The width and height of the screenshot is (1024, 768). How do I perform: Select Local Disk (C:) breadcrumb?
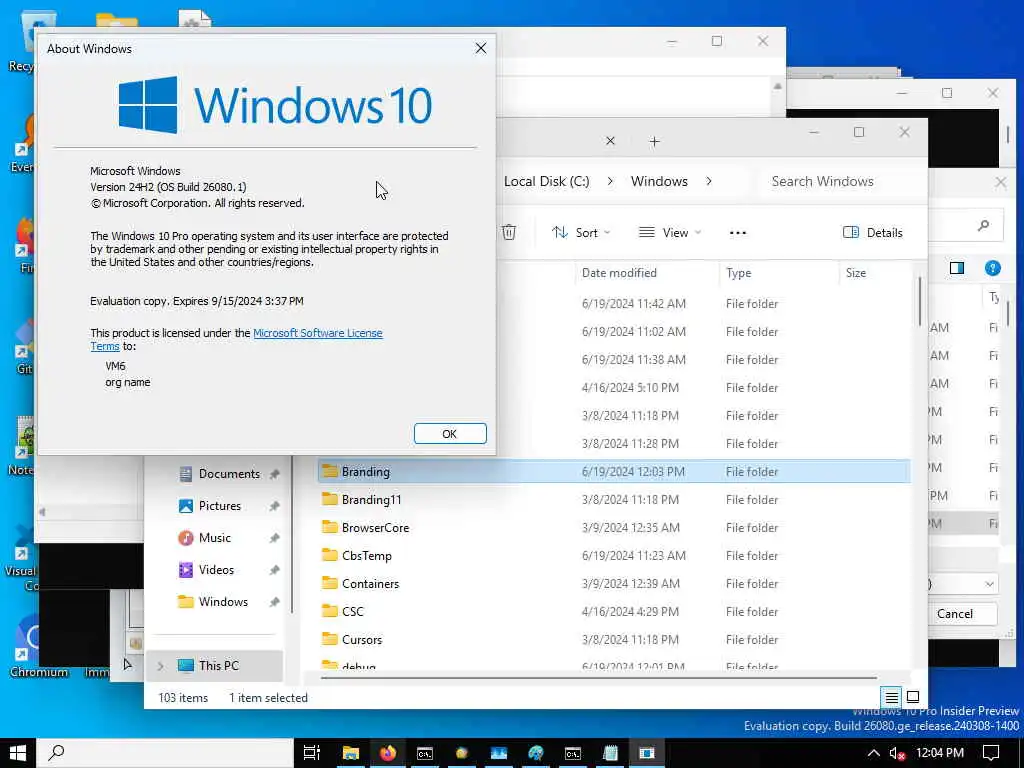[x=547, y=182]
